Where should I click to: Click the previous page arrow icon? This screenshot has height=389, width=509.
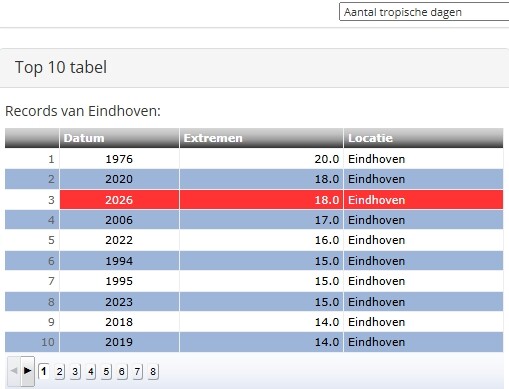tap(14, 371)
